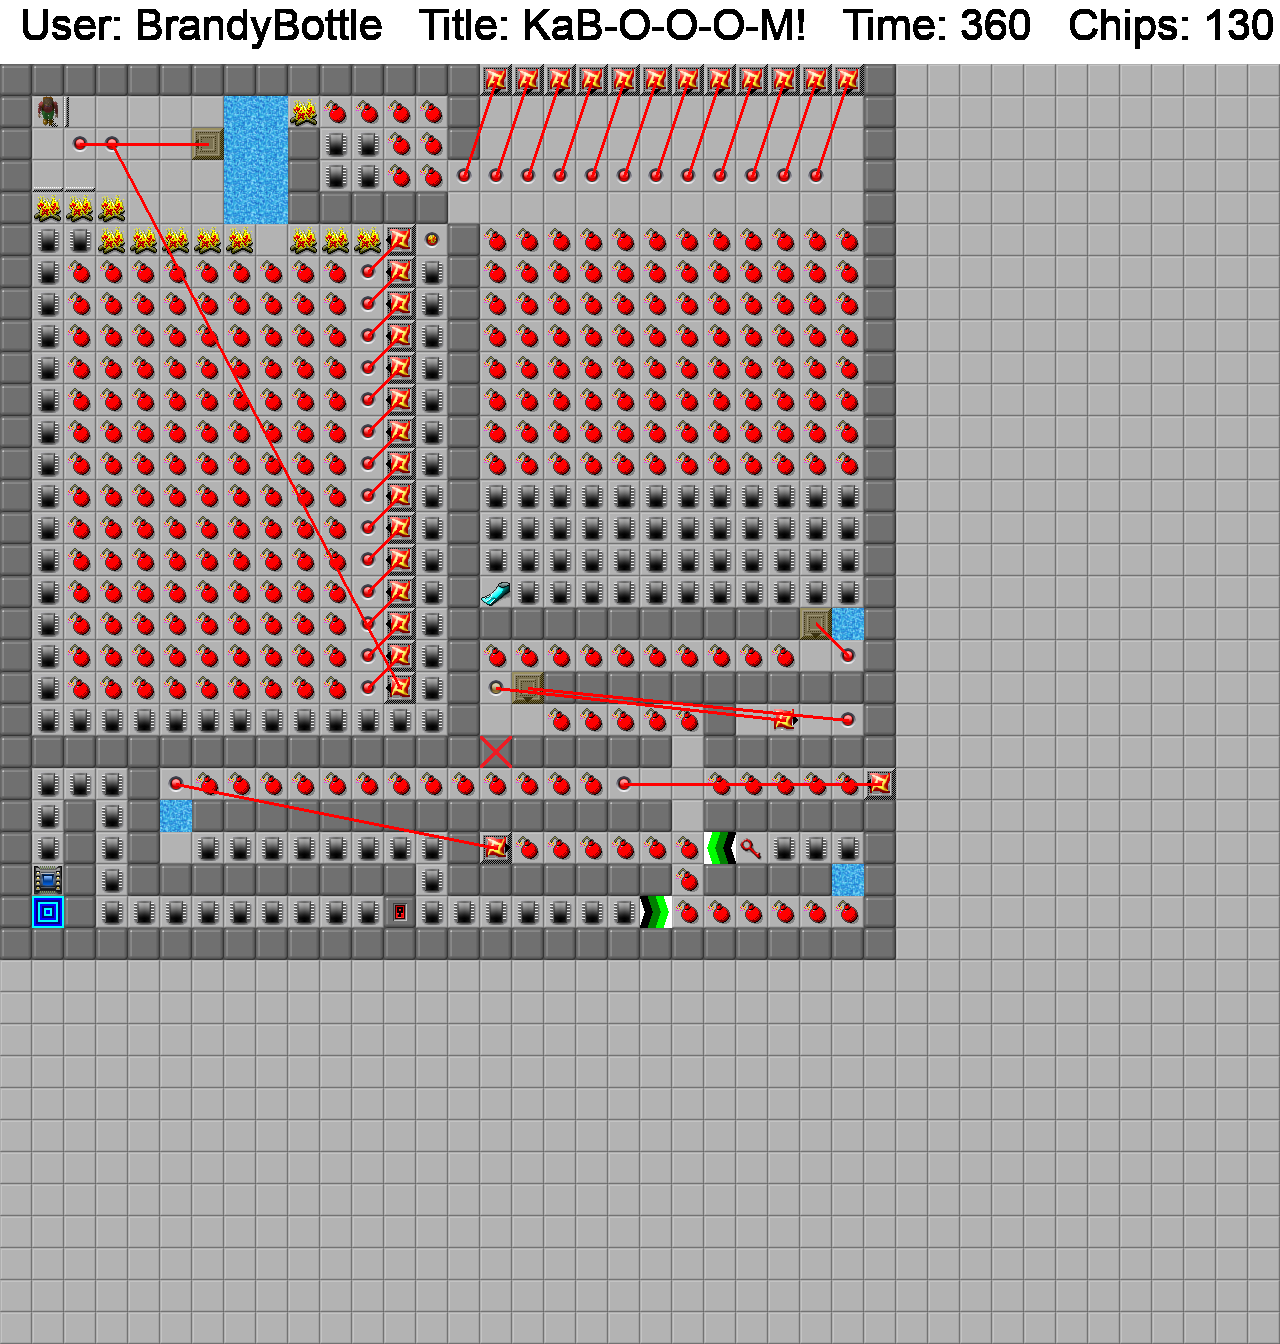Click the red door tile
This screenshot has width=1280, height=1344.
tap(400, 913)
